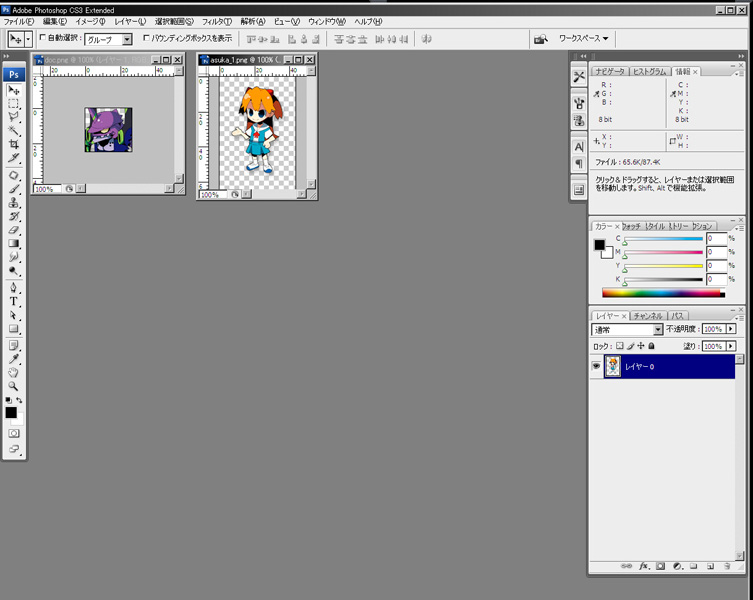Click the add layer mask icon
The image size is (753, 600).
pyautogui.click(x=660, y=566)
